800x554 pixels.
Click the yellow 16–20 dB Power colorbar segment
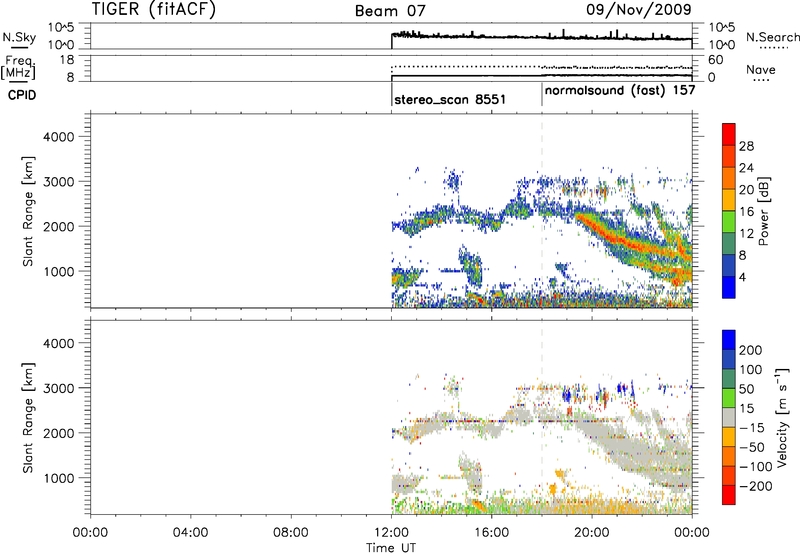pyautogui.click(x=729, y=200)
